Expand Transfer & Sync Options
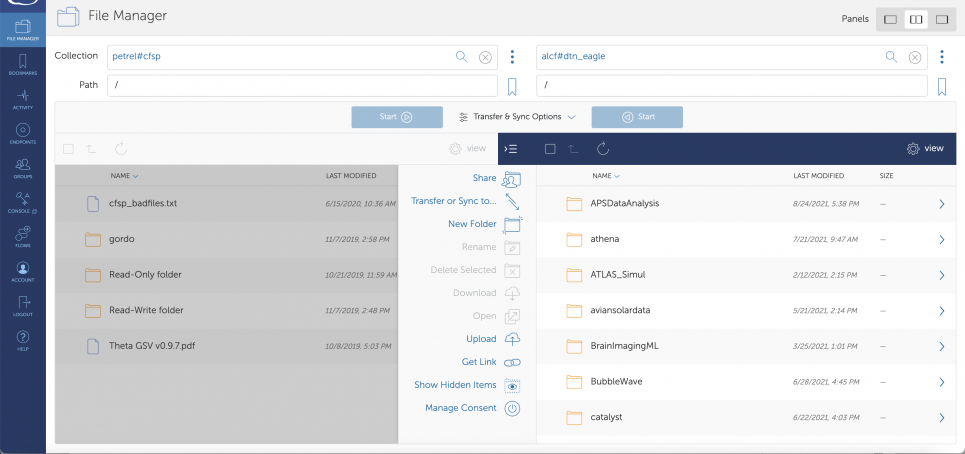This screenshot has width=965, height=454. (x=517, y=117)
